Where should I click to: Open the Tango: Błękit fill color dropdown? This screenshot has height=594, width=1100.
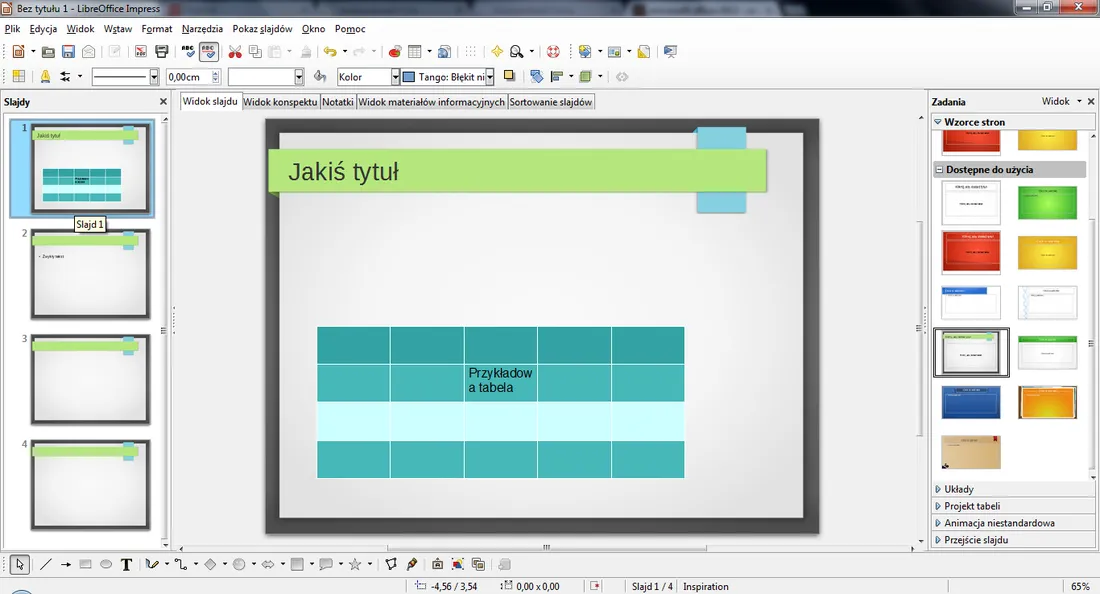click(490, 77)
